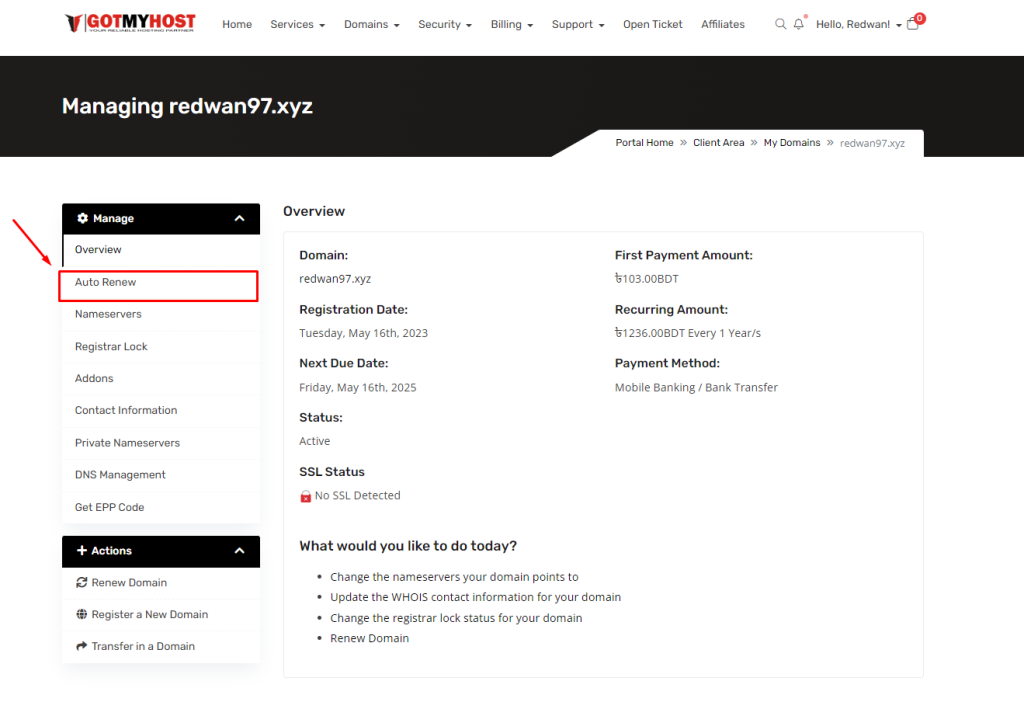Open the notifications bell icon
1024x702 pixels.
pyautogui.click(x=798, y=24)
